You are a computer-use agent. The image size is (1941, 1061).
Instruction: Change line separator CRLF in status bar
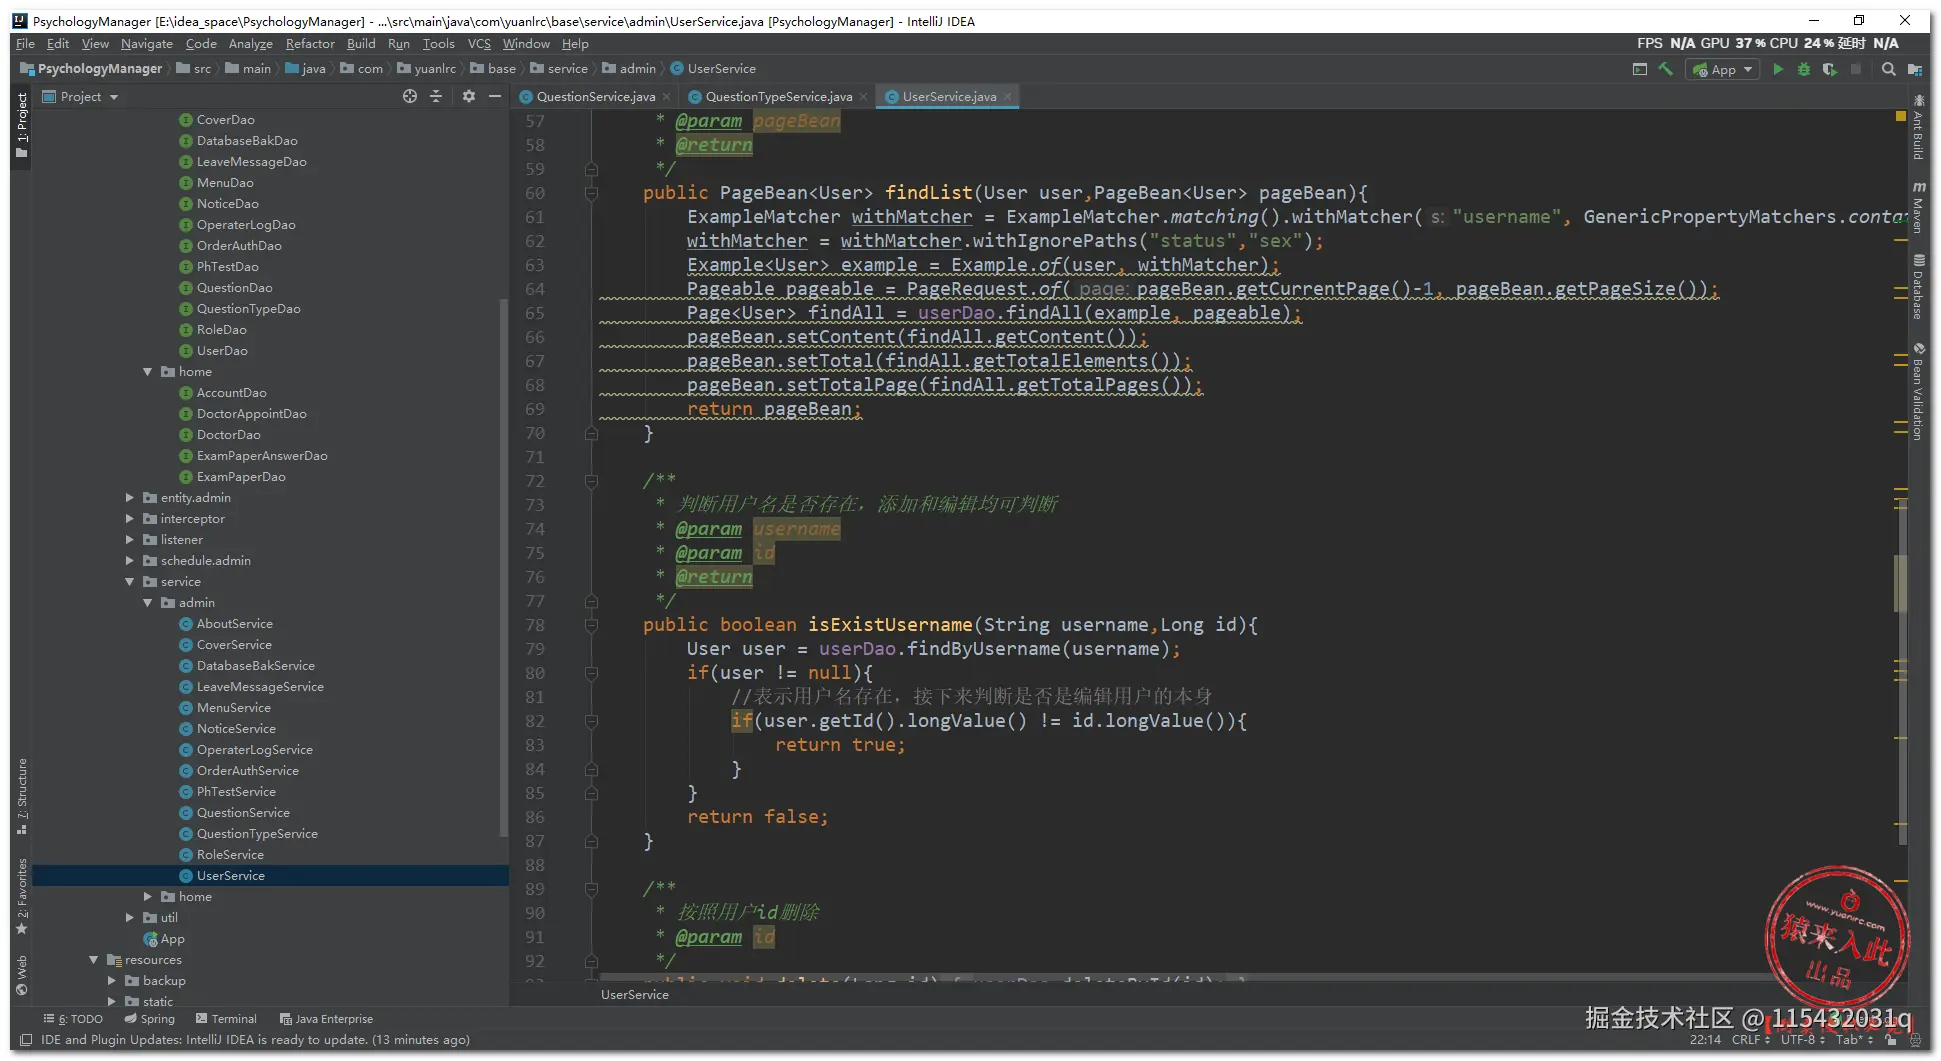(1750, 1040)
